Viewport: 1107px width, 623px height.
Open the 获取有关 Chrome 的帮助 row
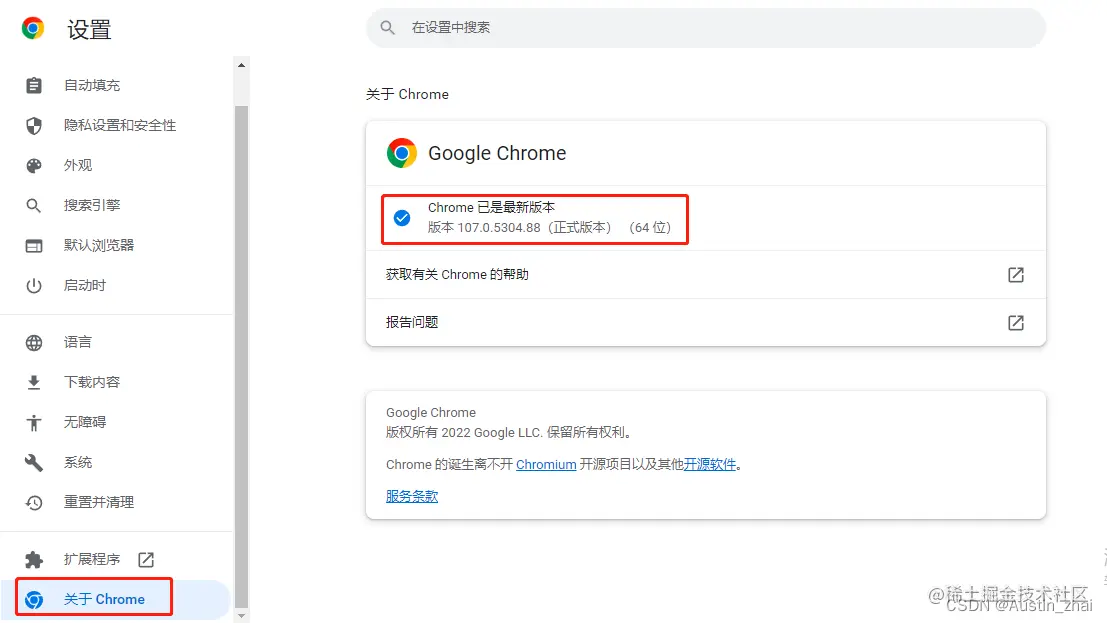point(706,275)
